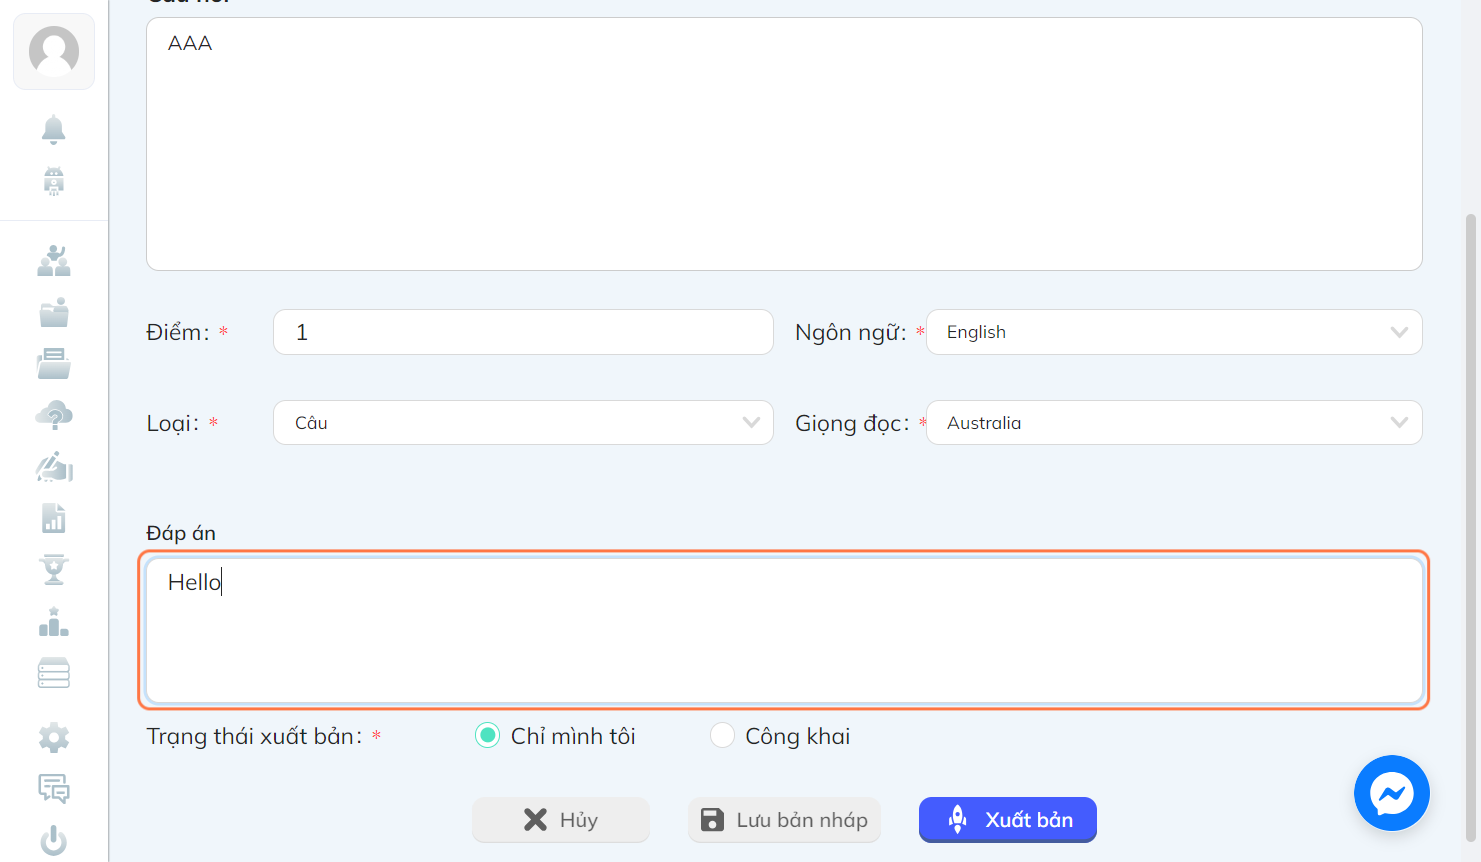Click the "Loại:" label

[173, 423]
